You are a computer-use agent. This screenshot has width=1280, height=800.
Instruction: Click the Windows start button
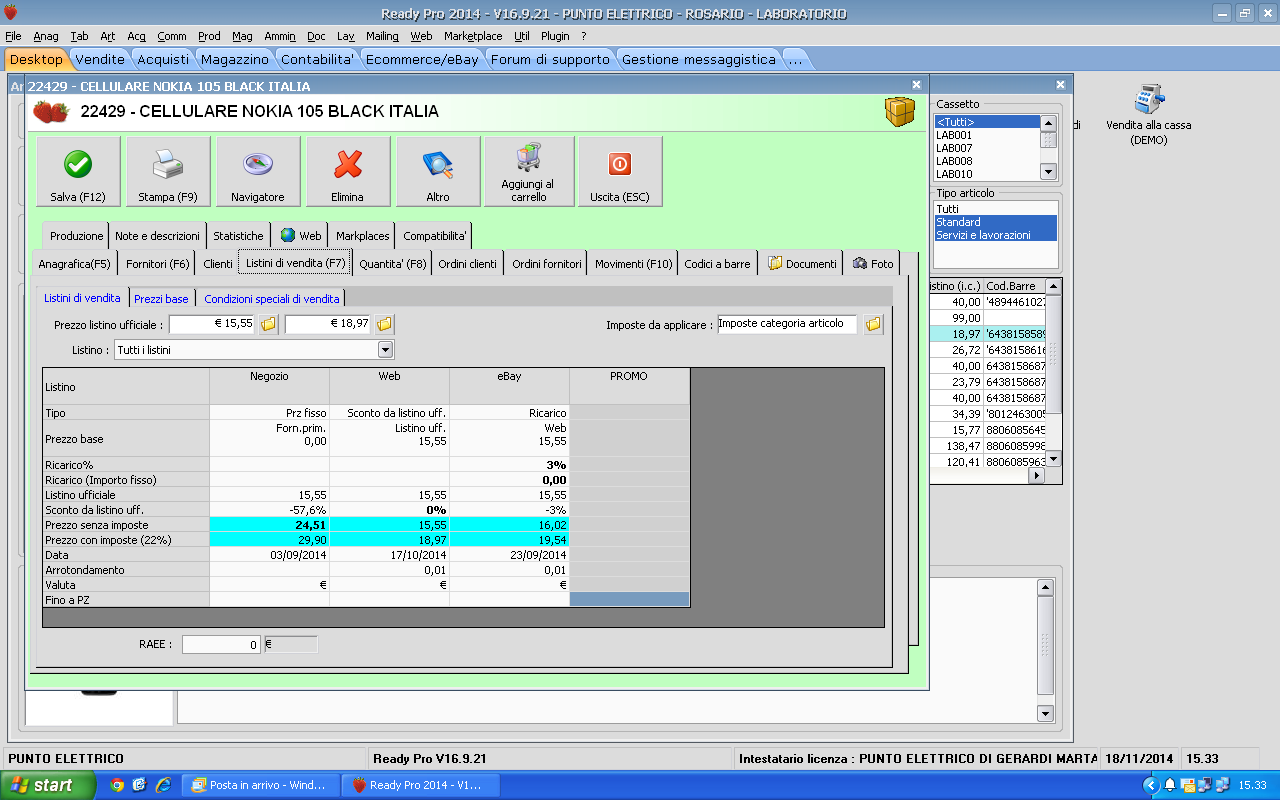pos(48,785)
